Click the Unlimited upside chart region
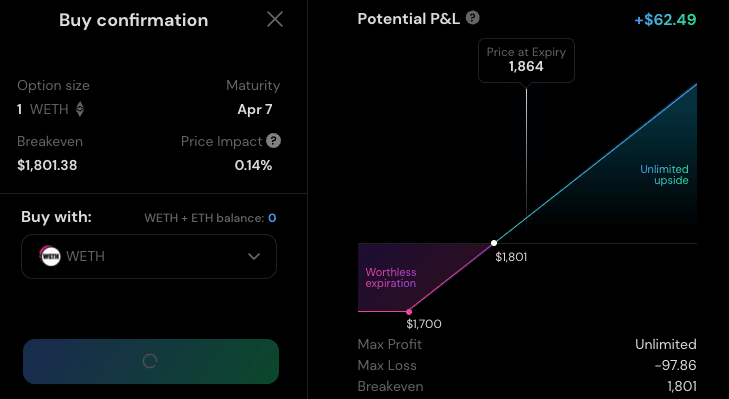729x399 pixels. pyautogui.click(x=664, y=175)
